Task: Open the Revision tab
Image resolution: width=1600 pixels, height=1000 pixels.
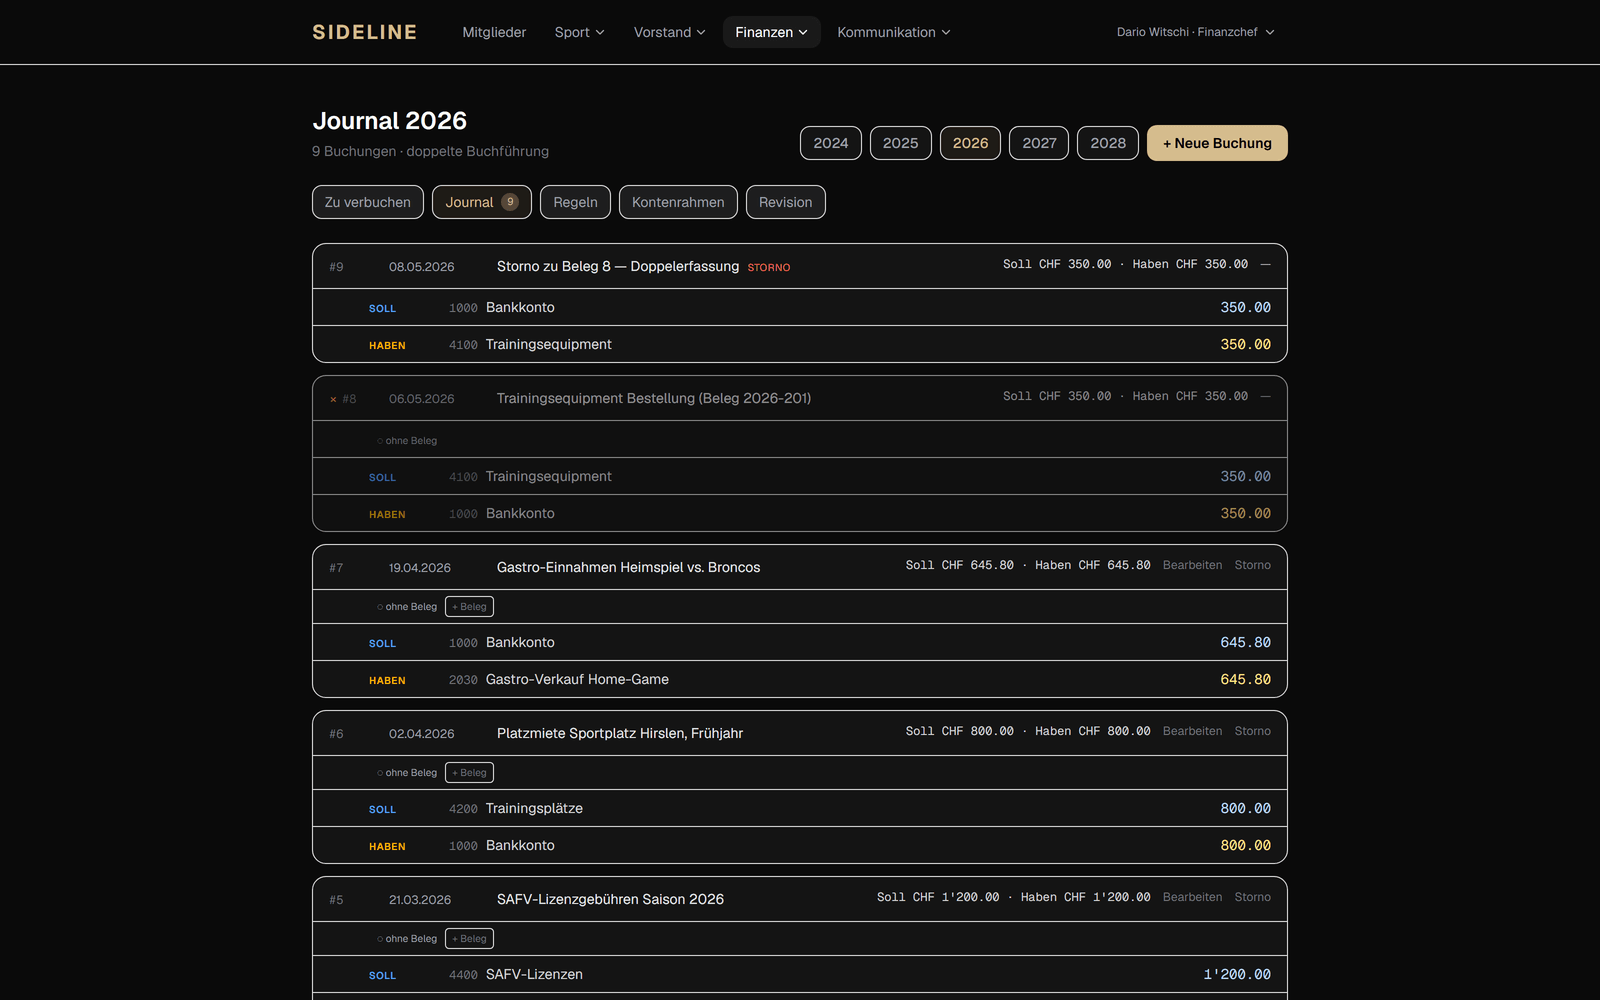Action: coord(786,202)
